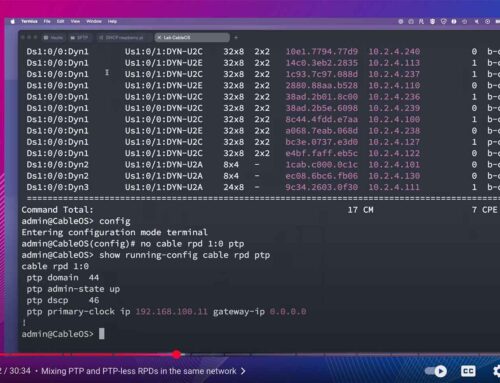This screenshot has height=383, width=500.
Task: Open the Edit menu
Action: (x=60, y=21)
